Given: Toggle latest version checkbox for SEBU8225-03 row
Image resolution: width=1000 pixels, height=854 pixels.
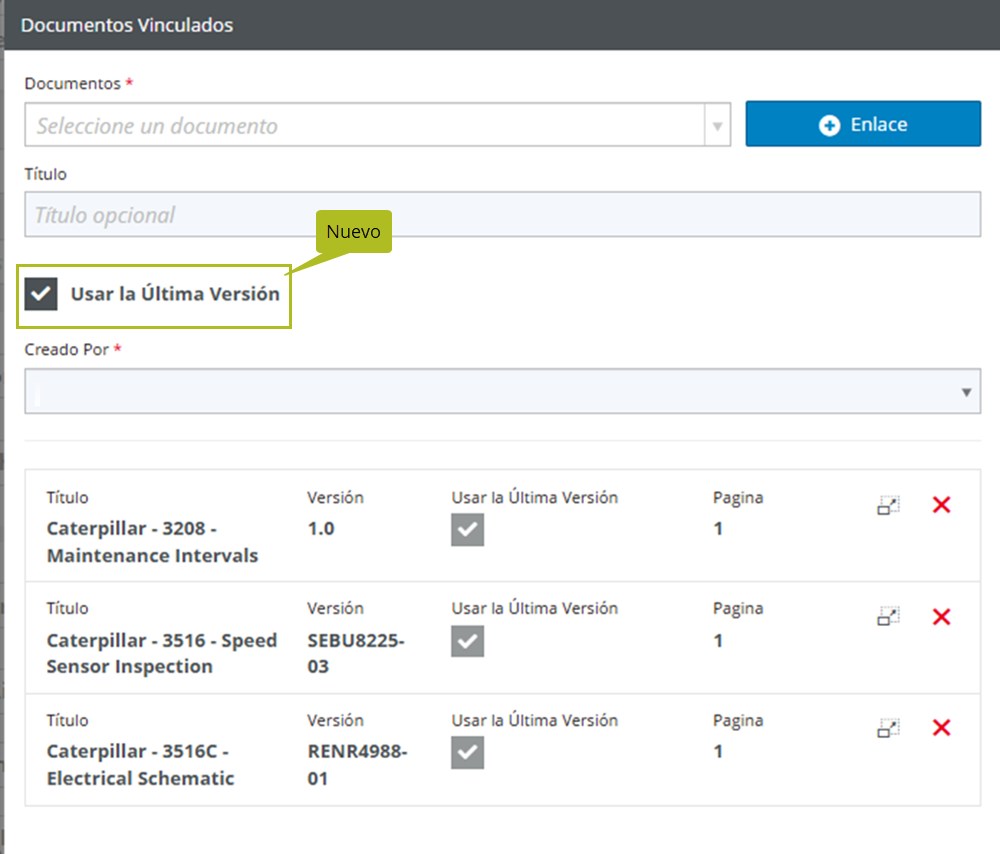Looking at the screenshot, I should click(467, 641).
